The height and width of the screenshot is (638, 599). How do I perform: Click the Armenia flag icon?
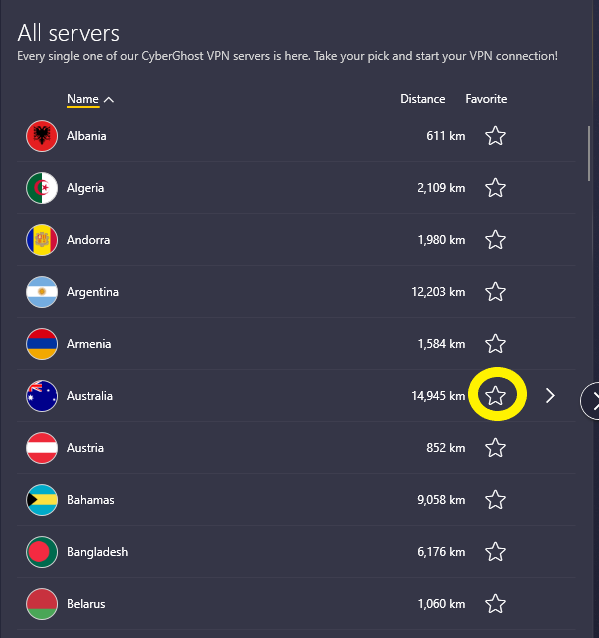click(x=42, y=344)
